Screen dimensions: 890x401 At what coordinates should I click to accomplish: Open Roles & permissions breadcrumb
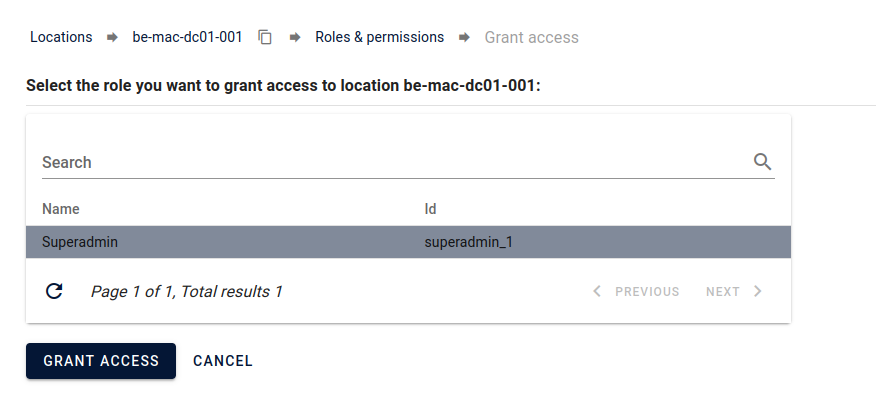pyautogui.click(x=380, y=37)
